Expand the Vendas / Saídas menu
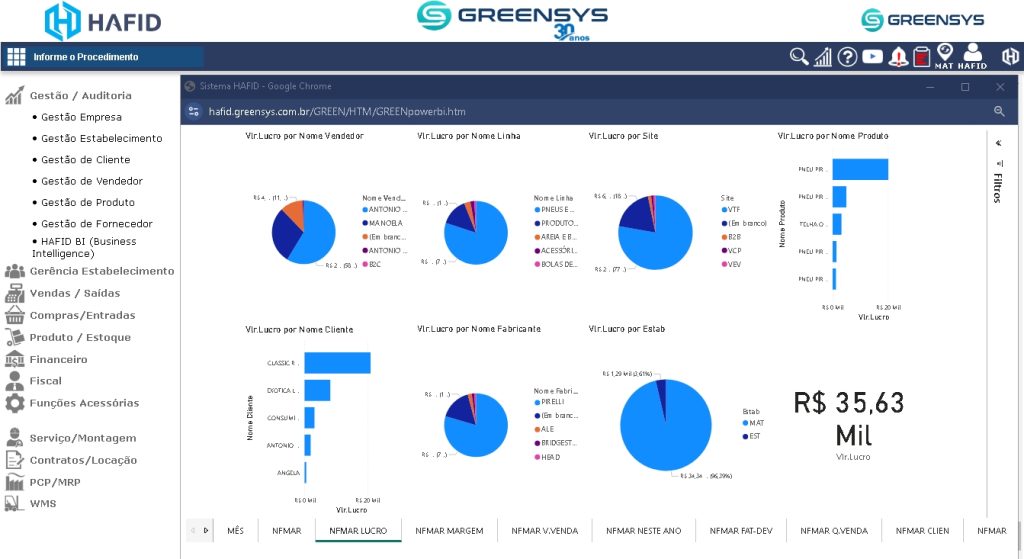The height and width of the screenshot is (559, 1024). pyautogui.click(x=75, y=293)
